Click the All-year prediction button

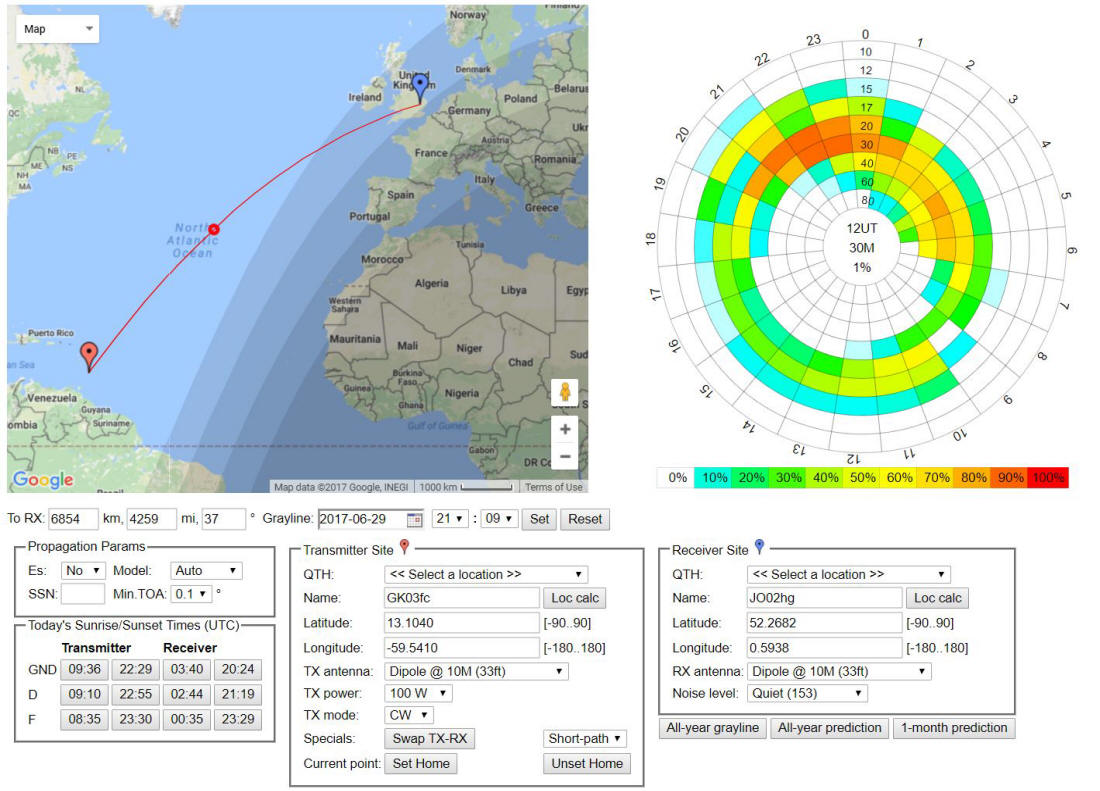click(x=830, y=728)
